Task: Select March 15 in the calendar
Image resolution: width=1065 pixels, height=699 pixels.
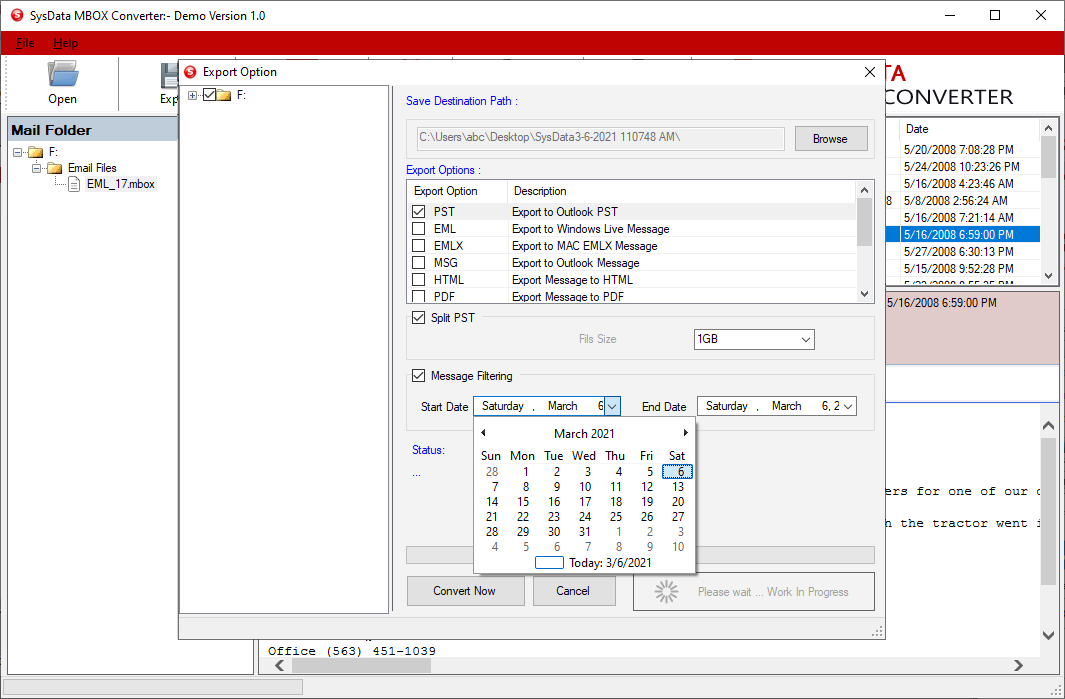Action: 522,502
